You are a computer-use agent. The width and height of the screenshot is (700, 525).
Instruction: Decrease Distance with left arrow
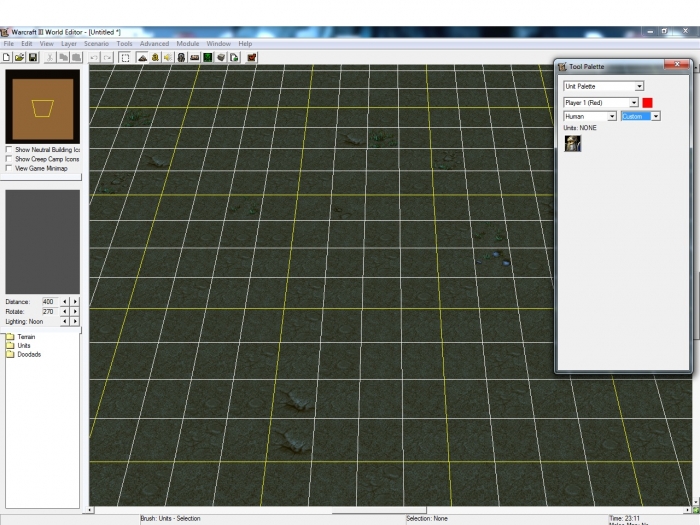(65, 302)
